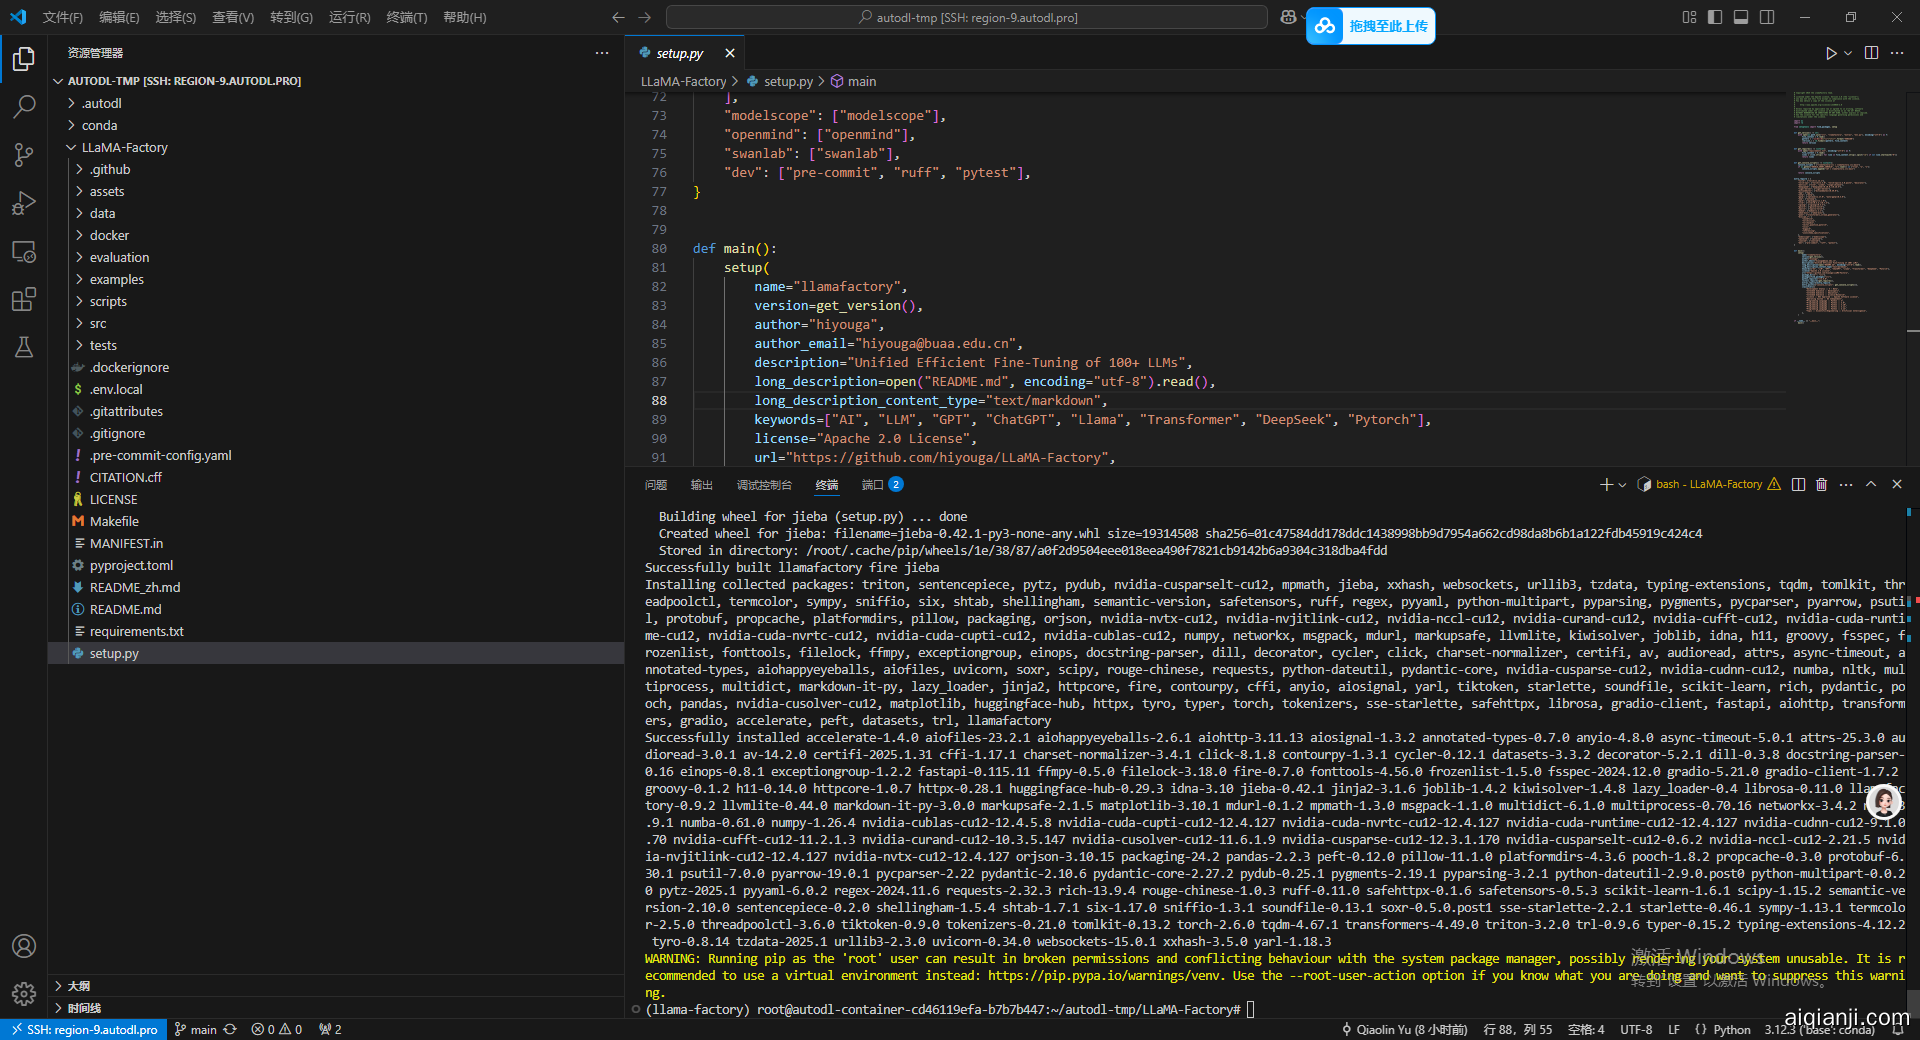The width and height of the screenshot is (1920, 1040).
Task: Collapse the LLaMA-Factory folder
Action: [x=124, y=147]
